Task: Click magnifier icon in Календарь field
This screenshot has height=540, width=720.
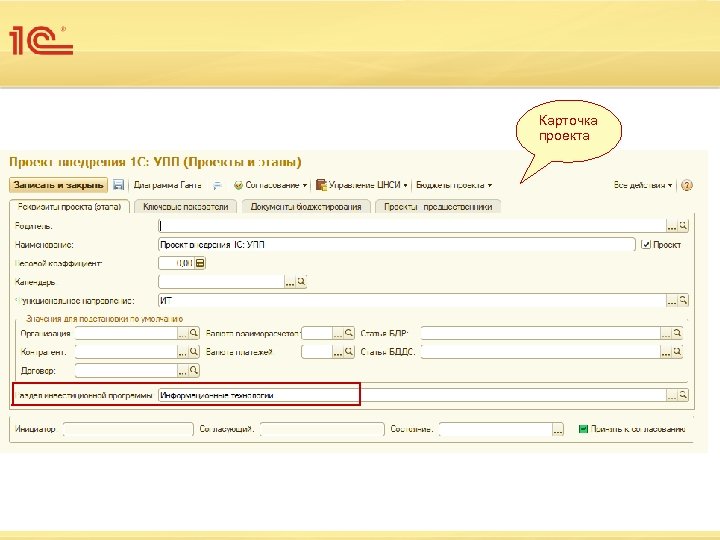Action: [x=301, y=282]
